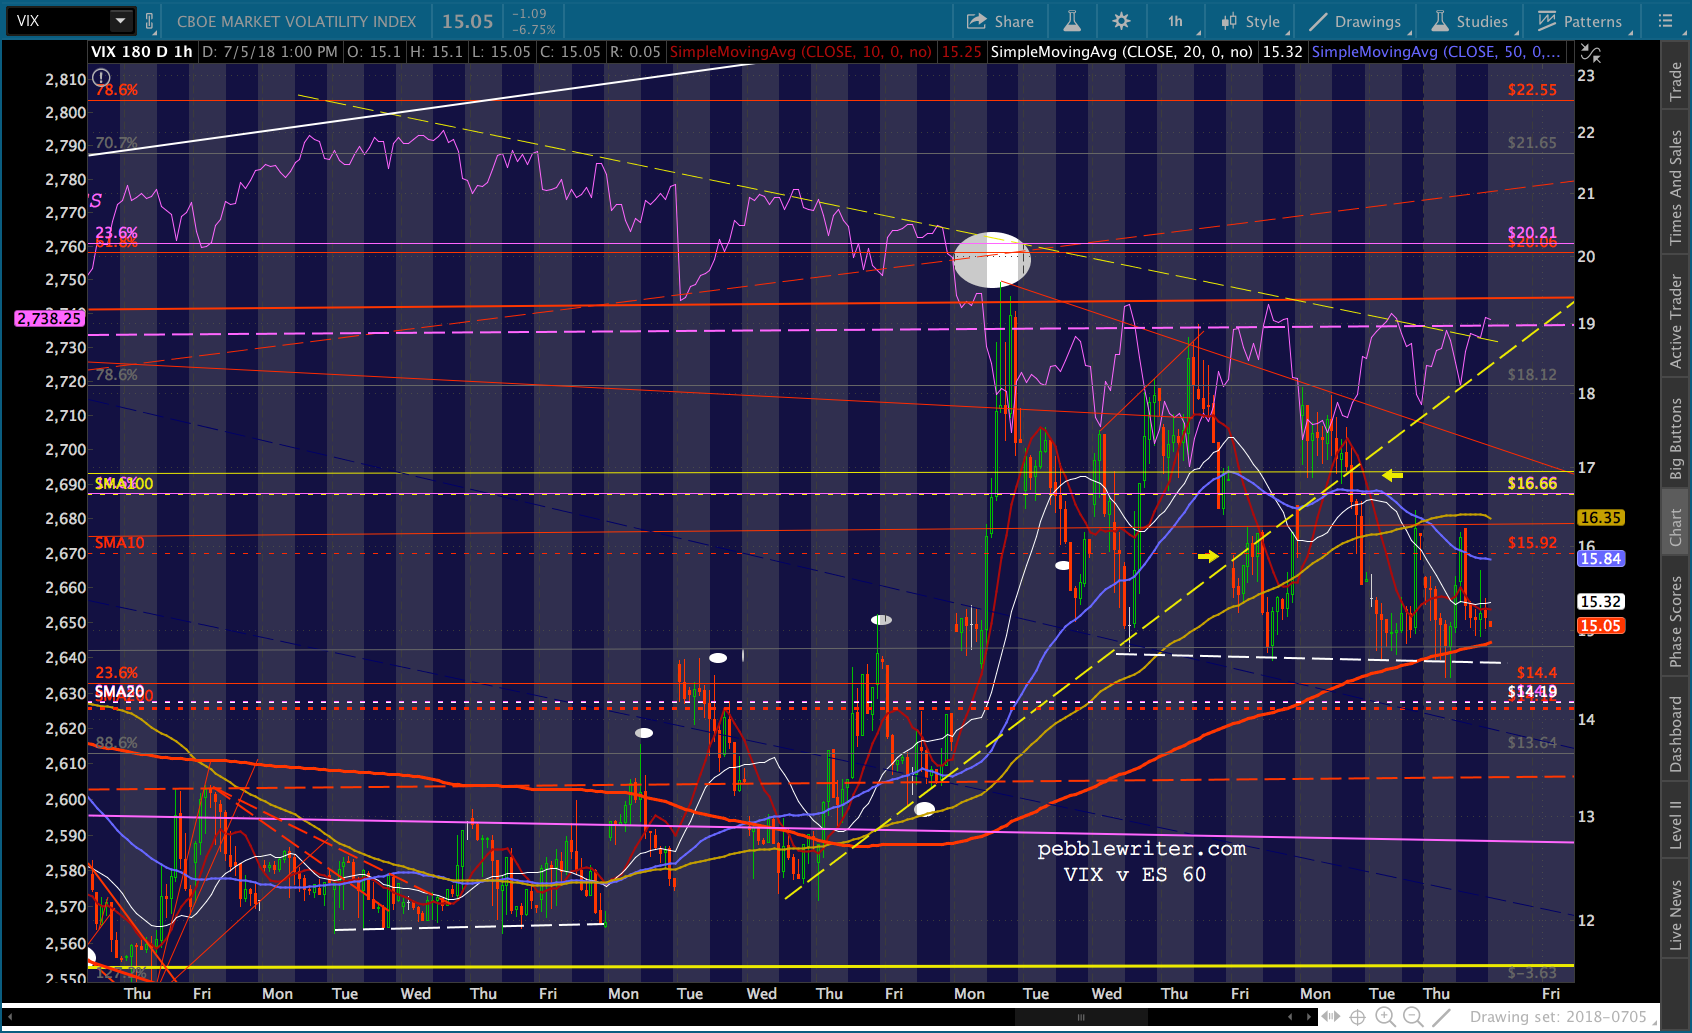1692x1033 pixels.
Task: Activate the trendline drawing tool icon
Action: pos(1441,1017)
